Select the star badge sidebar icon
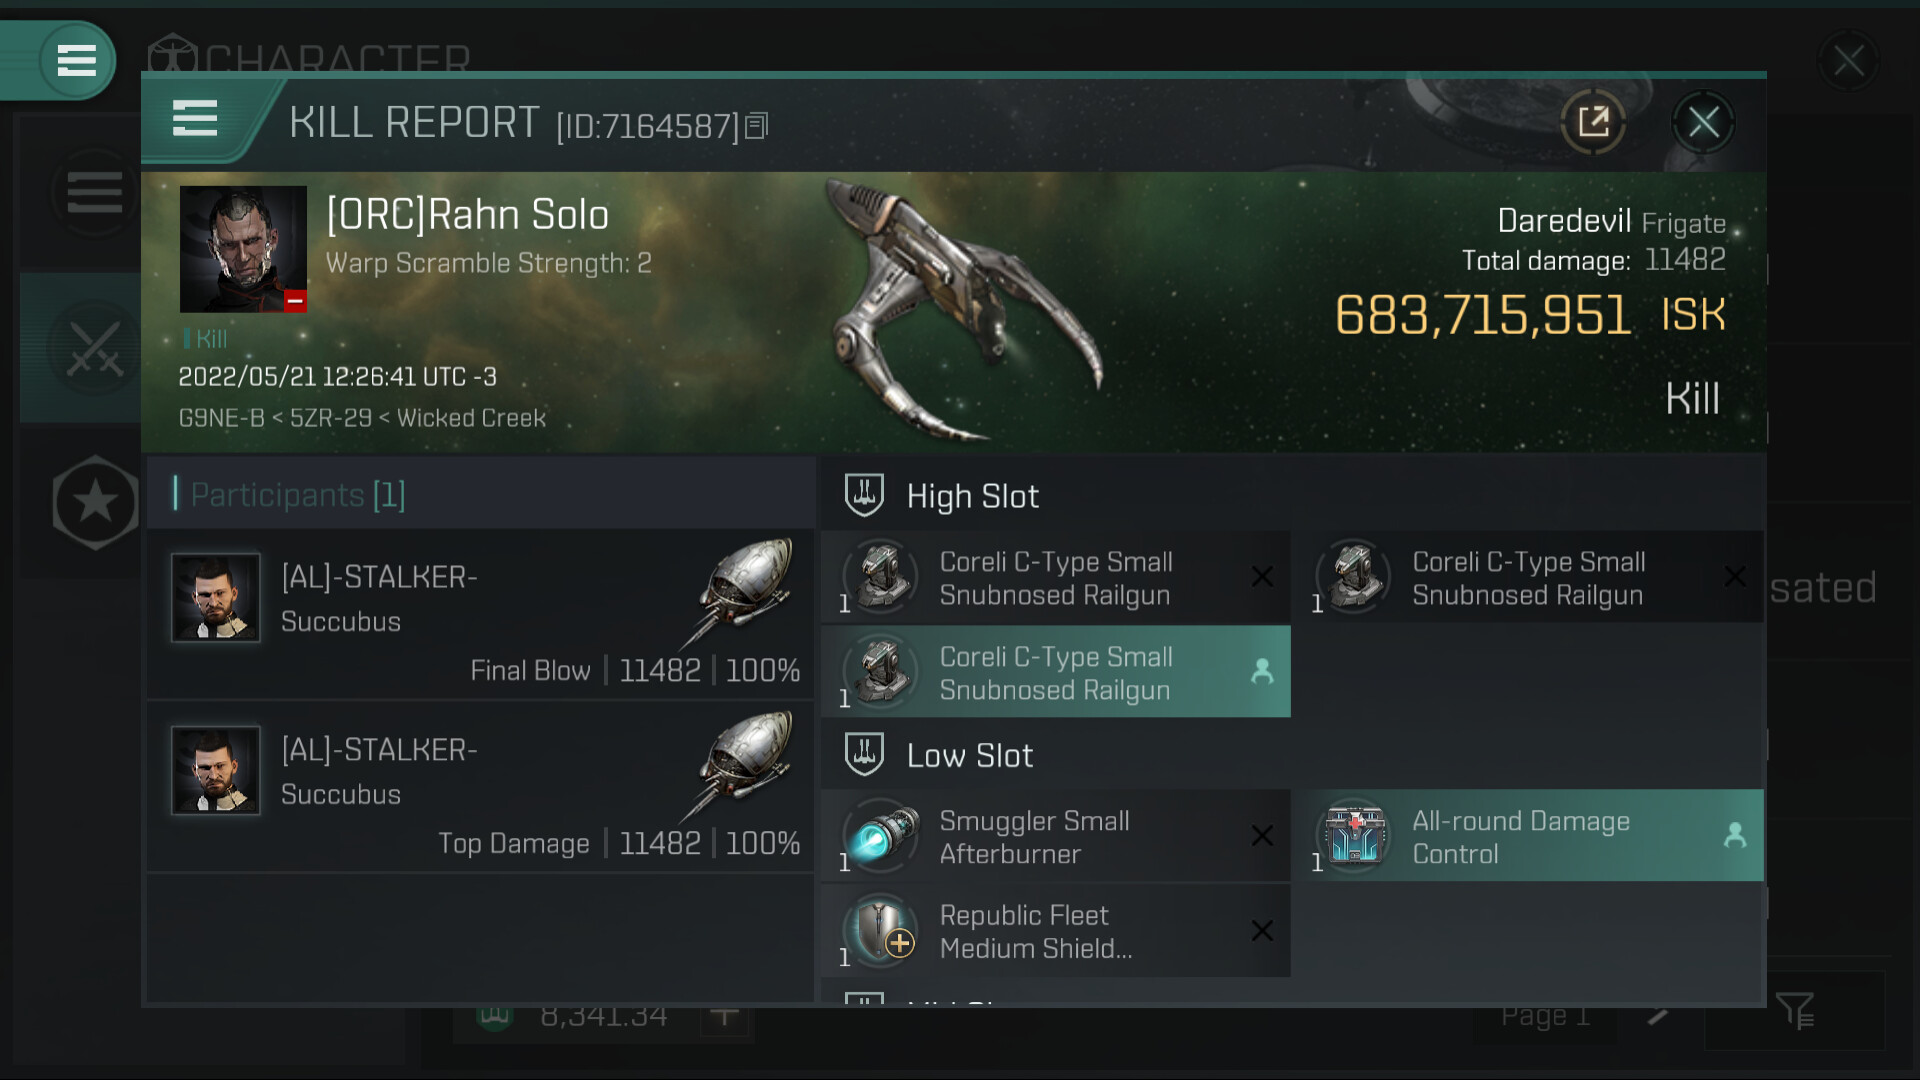The width and height of the screenshot is (1920, 1080). tap(95, 502)
